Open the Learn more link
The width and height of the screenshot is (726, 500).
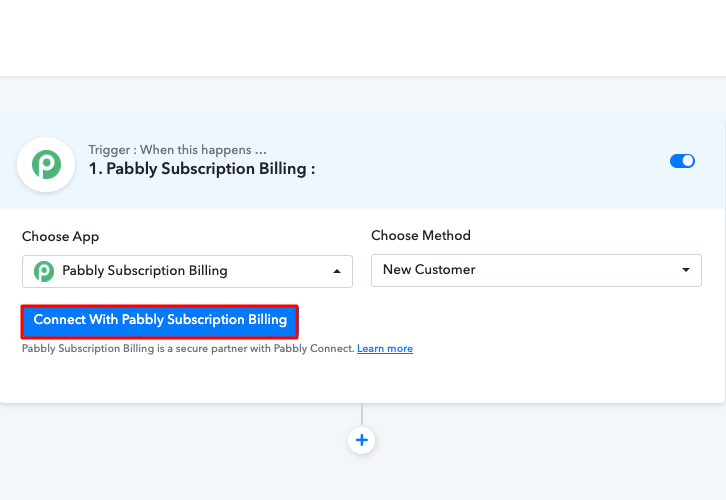[x=385, y=349]
